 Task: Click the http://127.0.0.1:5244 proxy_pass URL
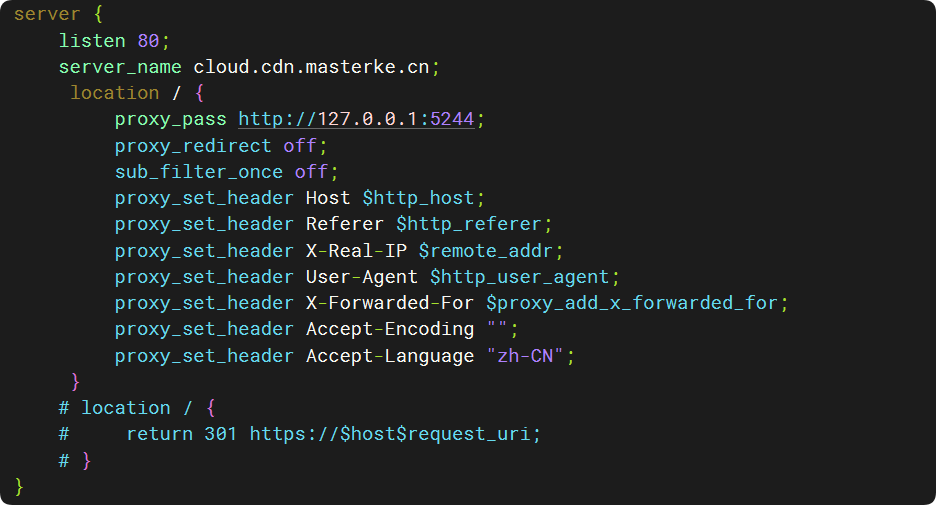click(x=356, y=119)
